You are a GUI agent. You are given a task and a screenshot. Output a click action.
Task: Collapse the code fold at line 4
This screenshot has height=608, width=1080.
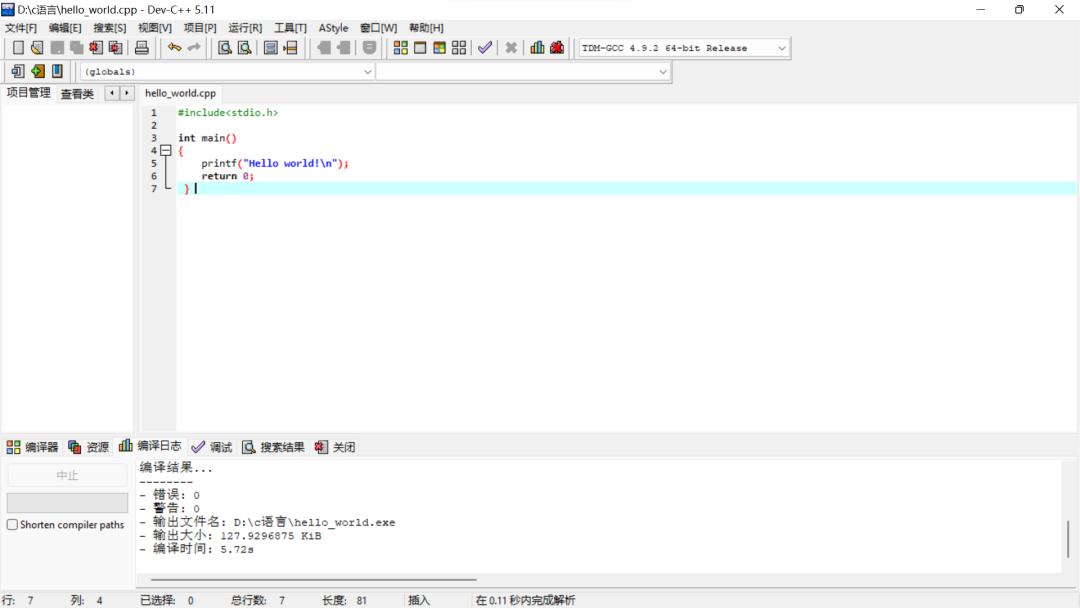point(166,151)
